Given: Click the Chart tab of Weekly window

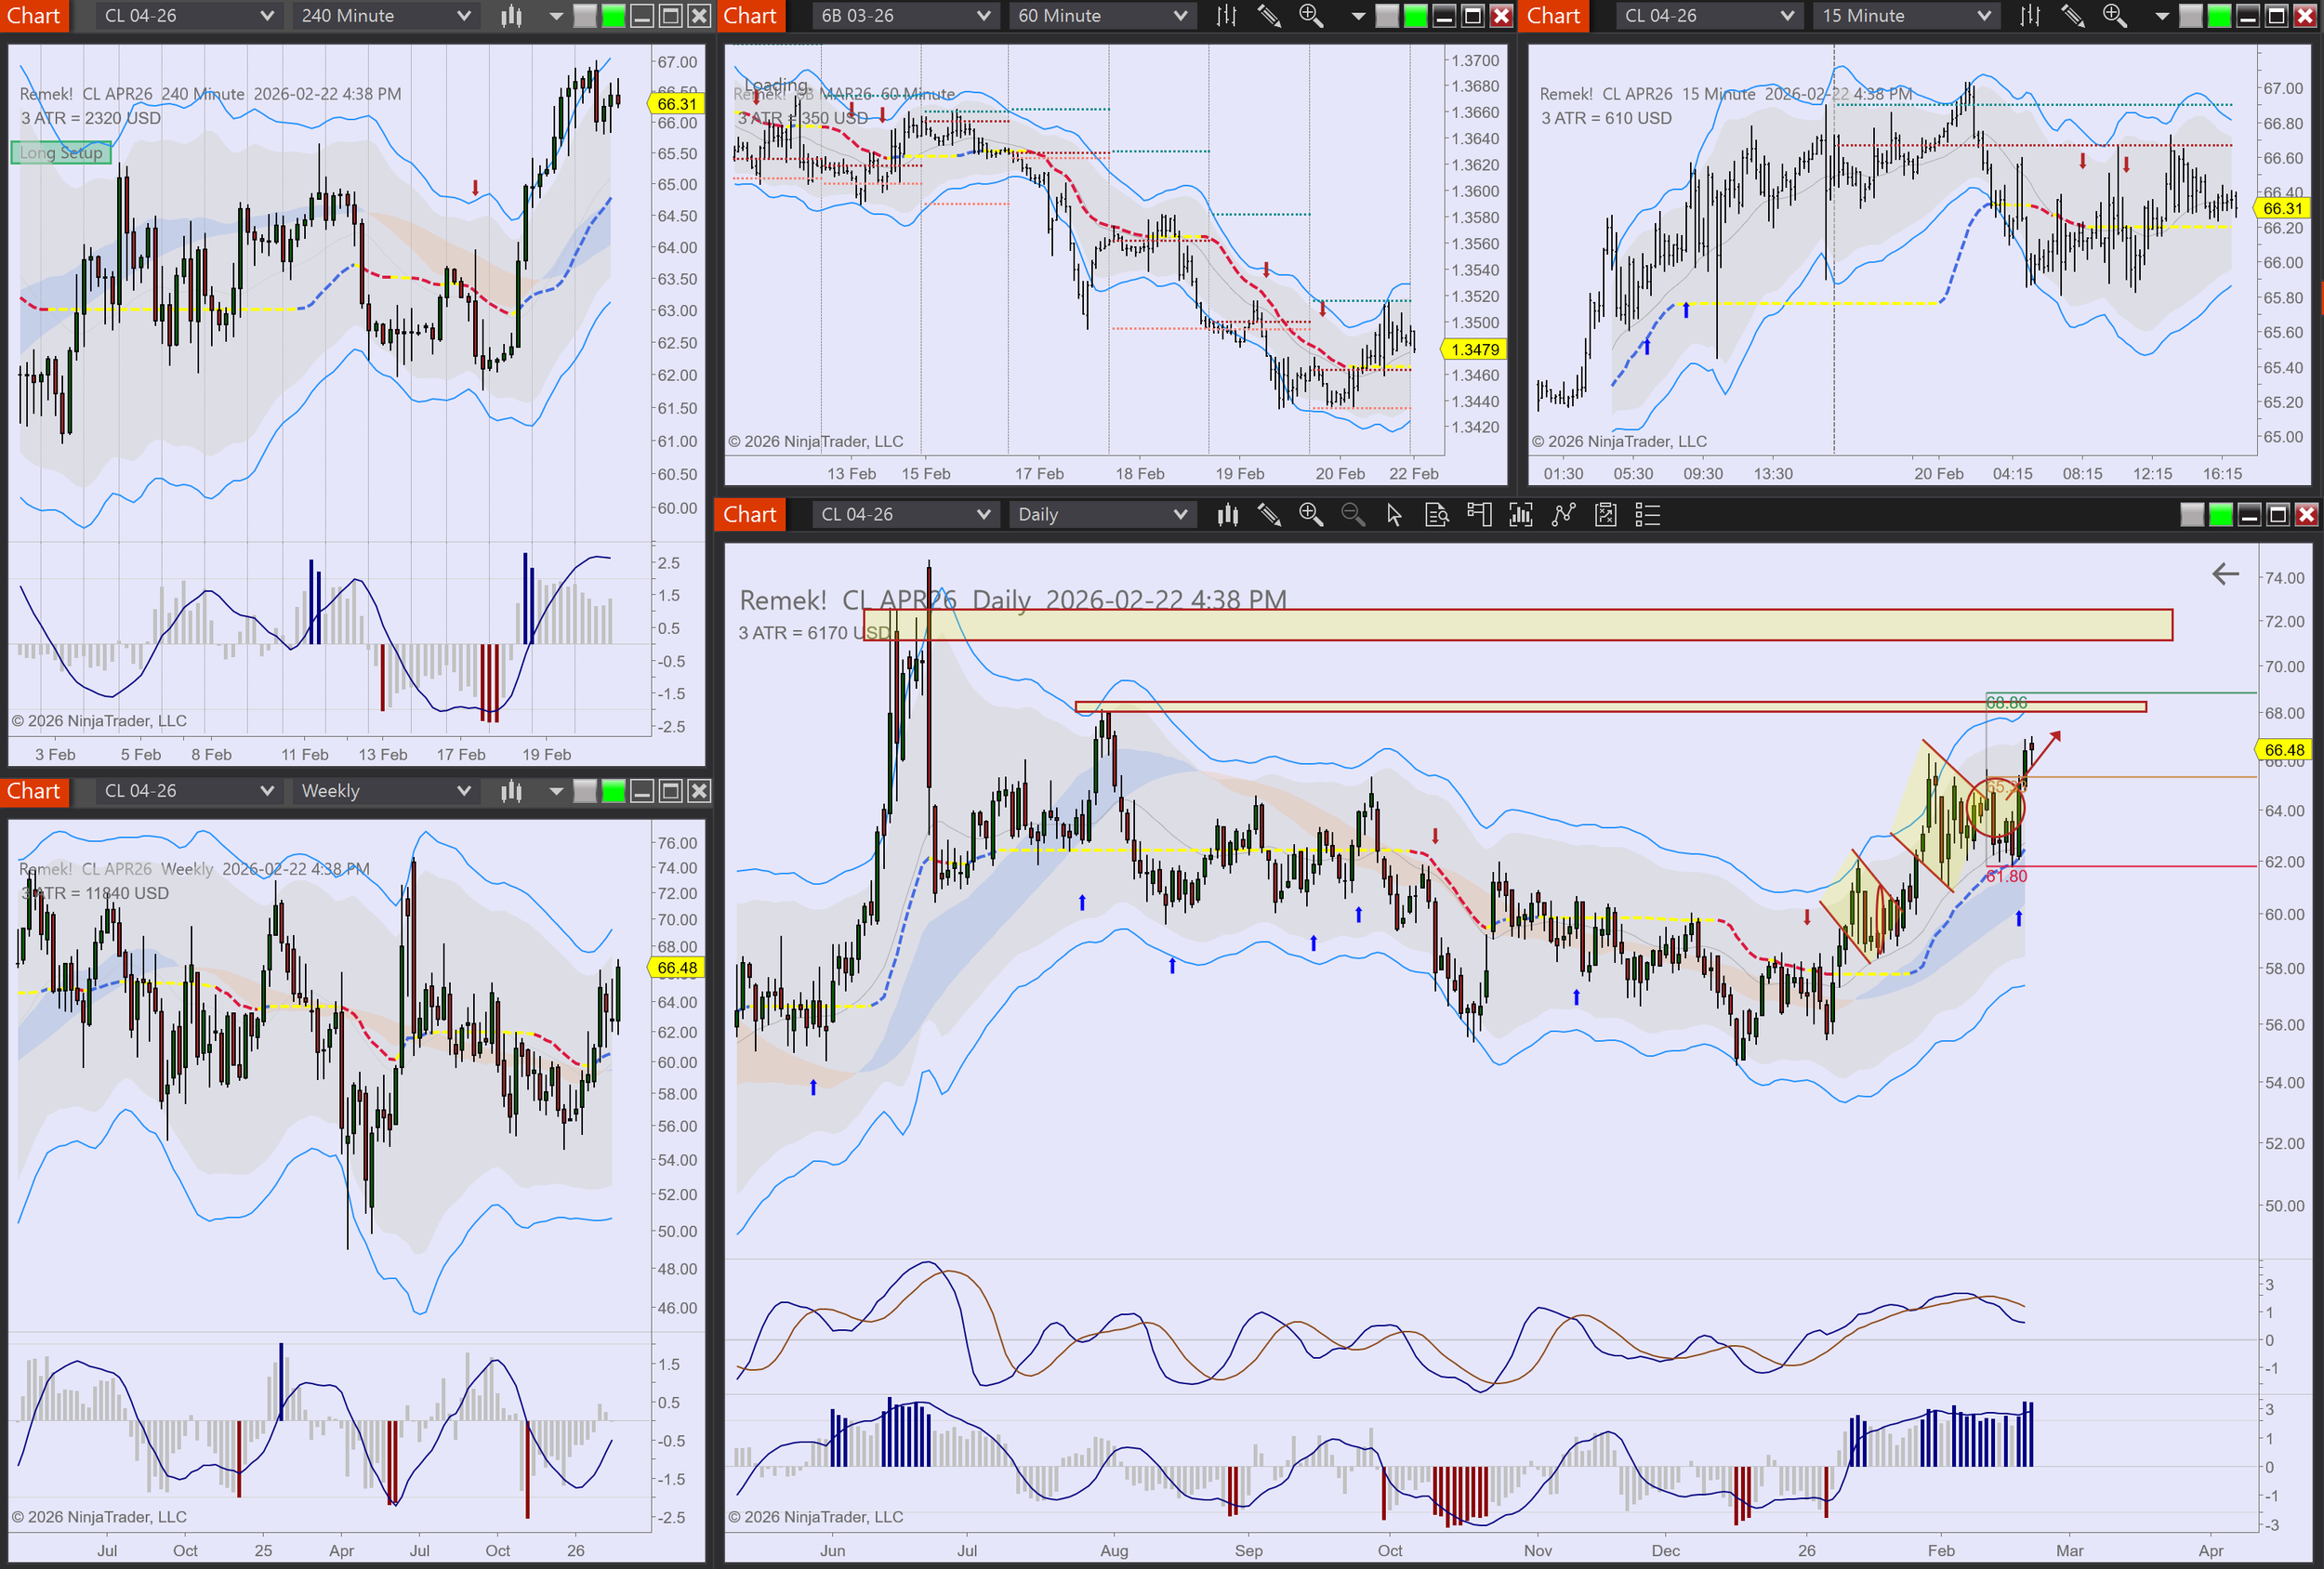Looking at the screenshot, I should point(34,791).
